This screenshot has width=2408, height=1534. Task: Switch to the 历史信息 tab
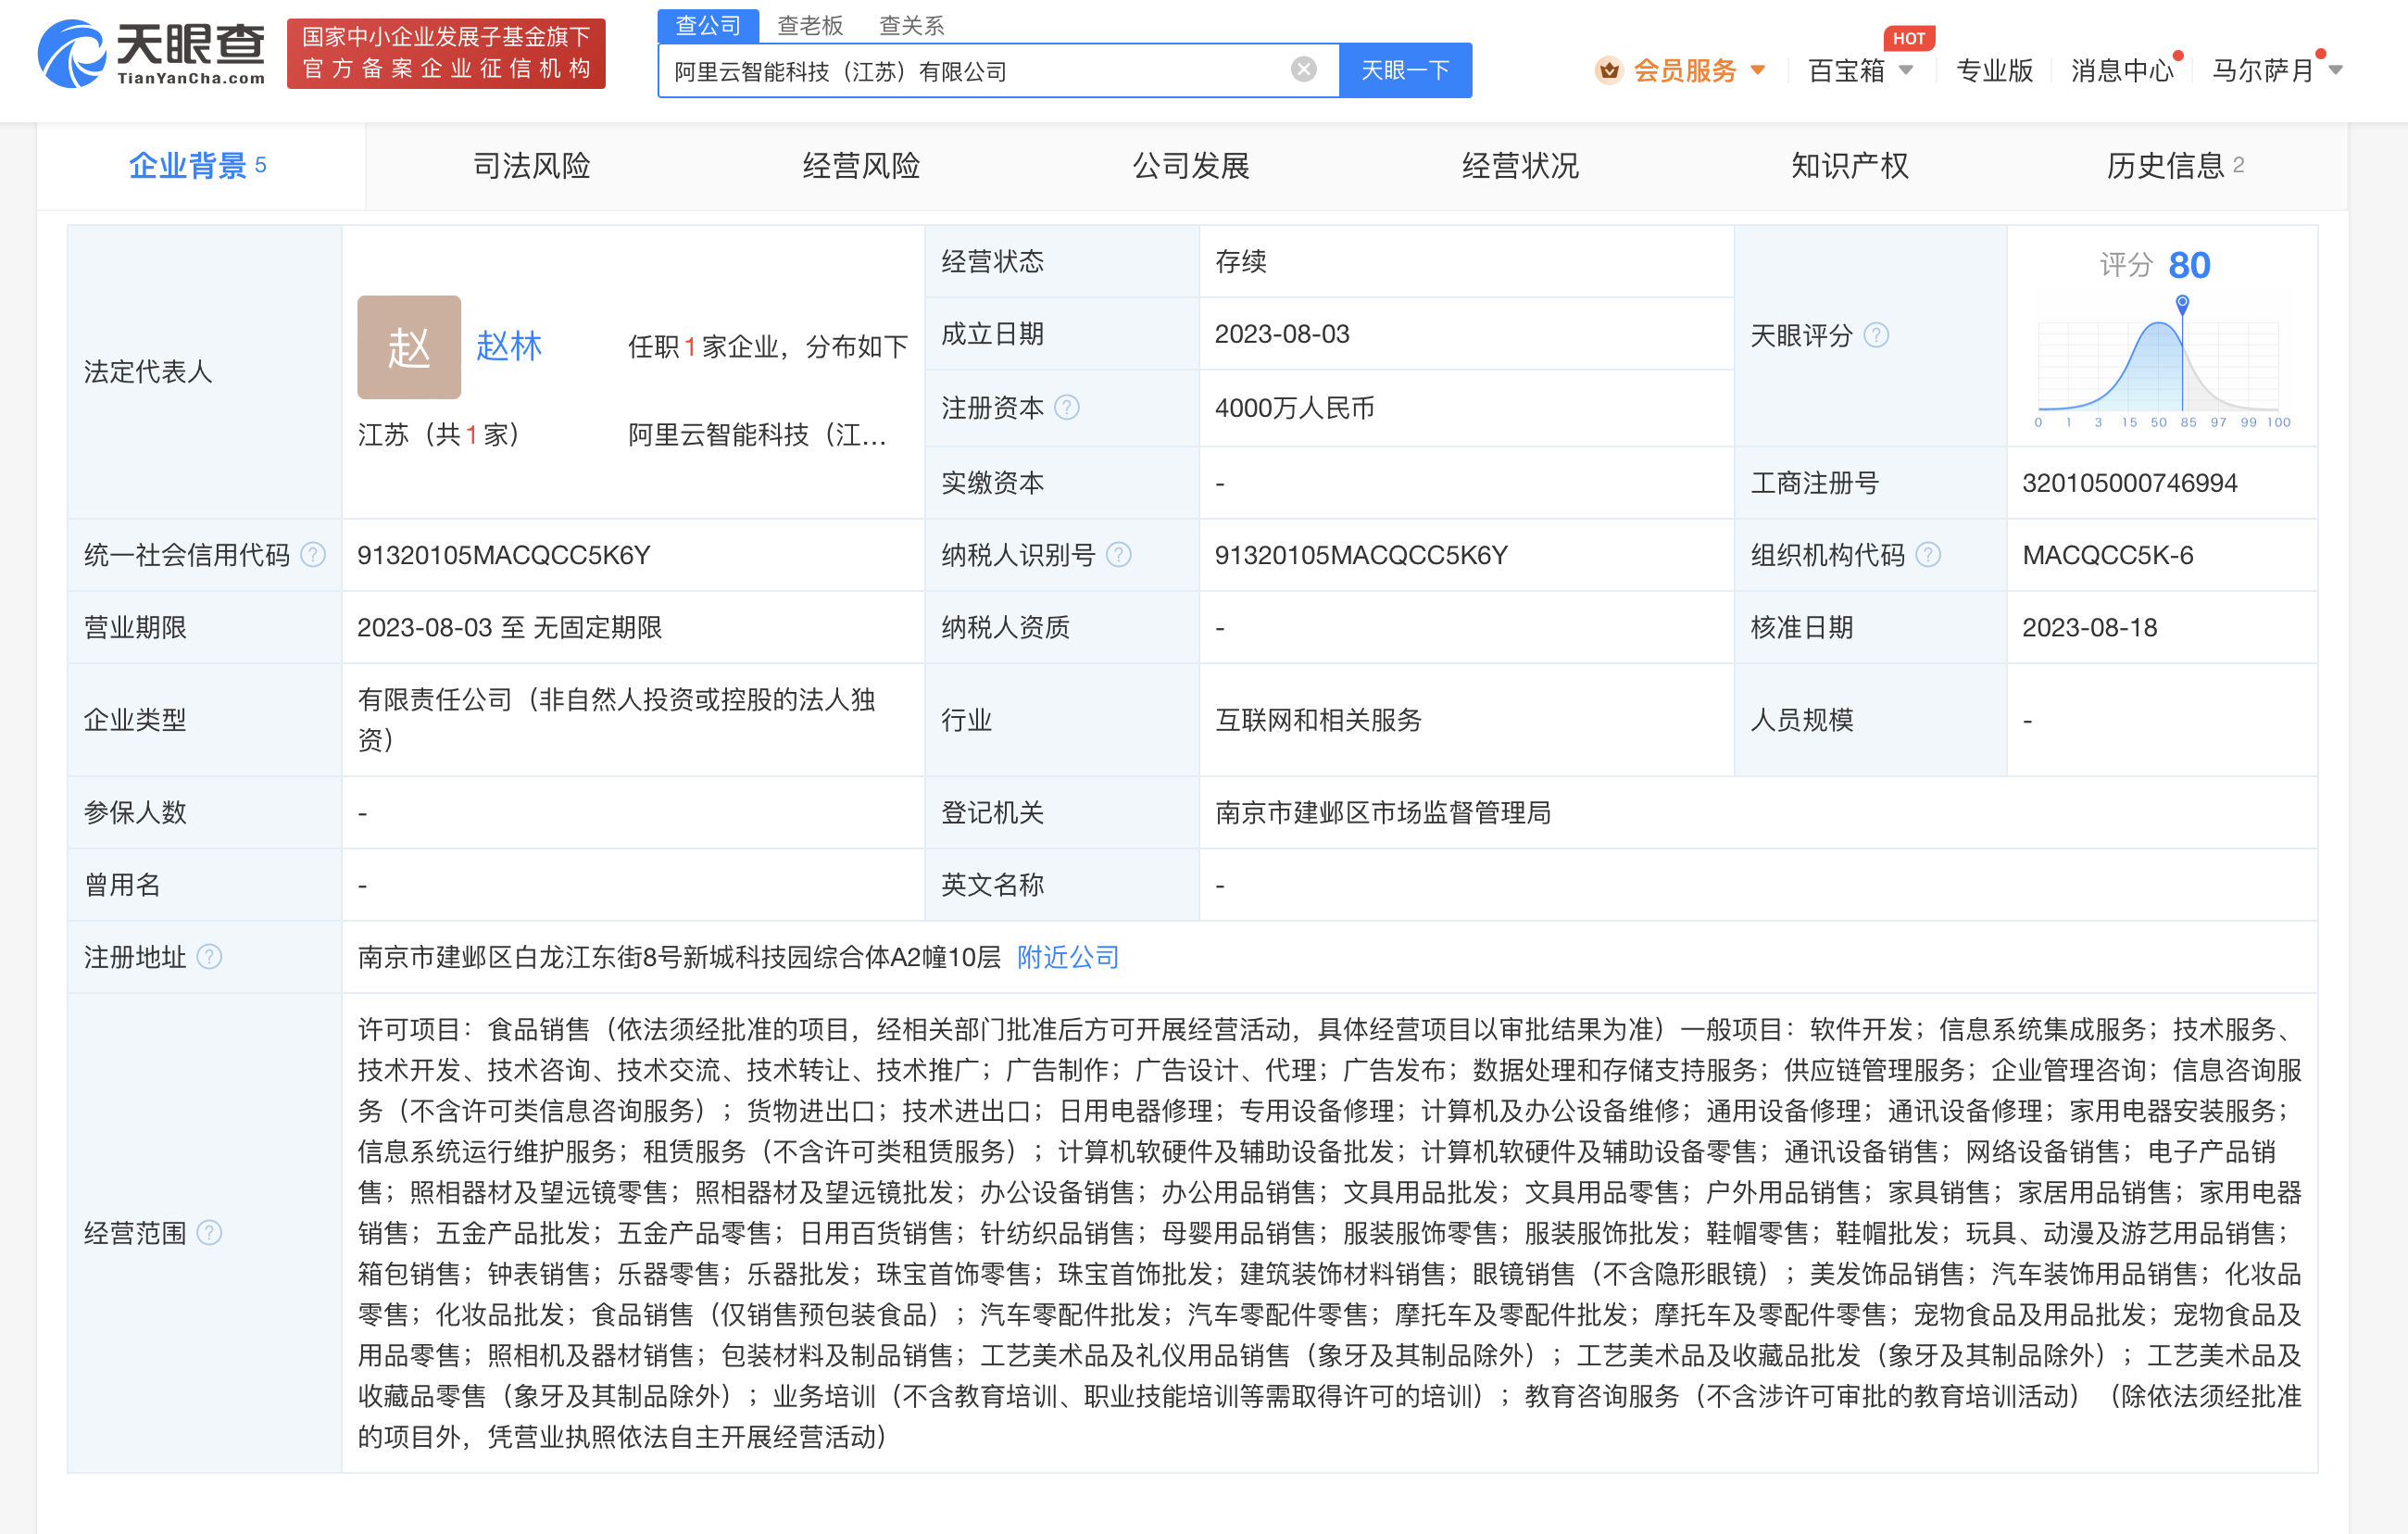(x=2166, y=166)
